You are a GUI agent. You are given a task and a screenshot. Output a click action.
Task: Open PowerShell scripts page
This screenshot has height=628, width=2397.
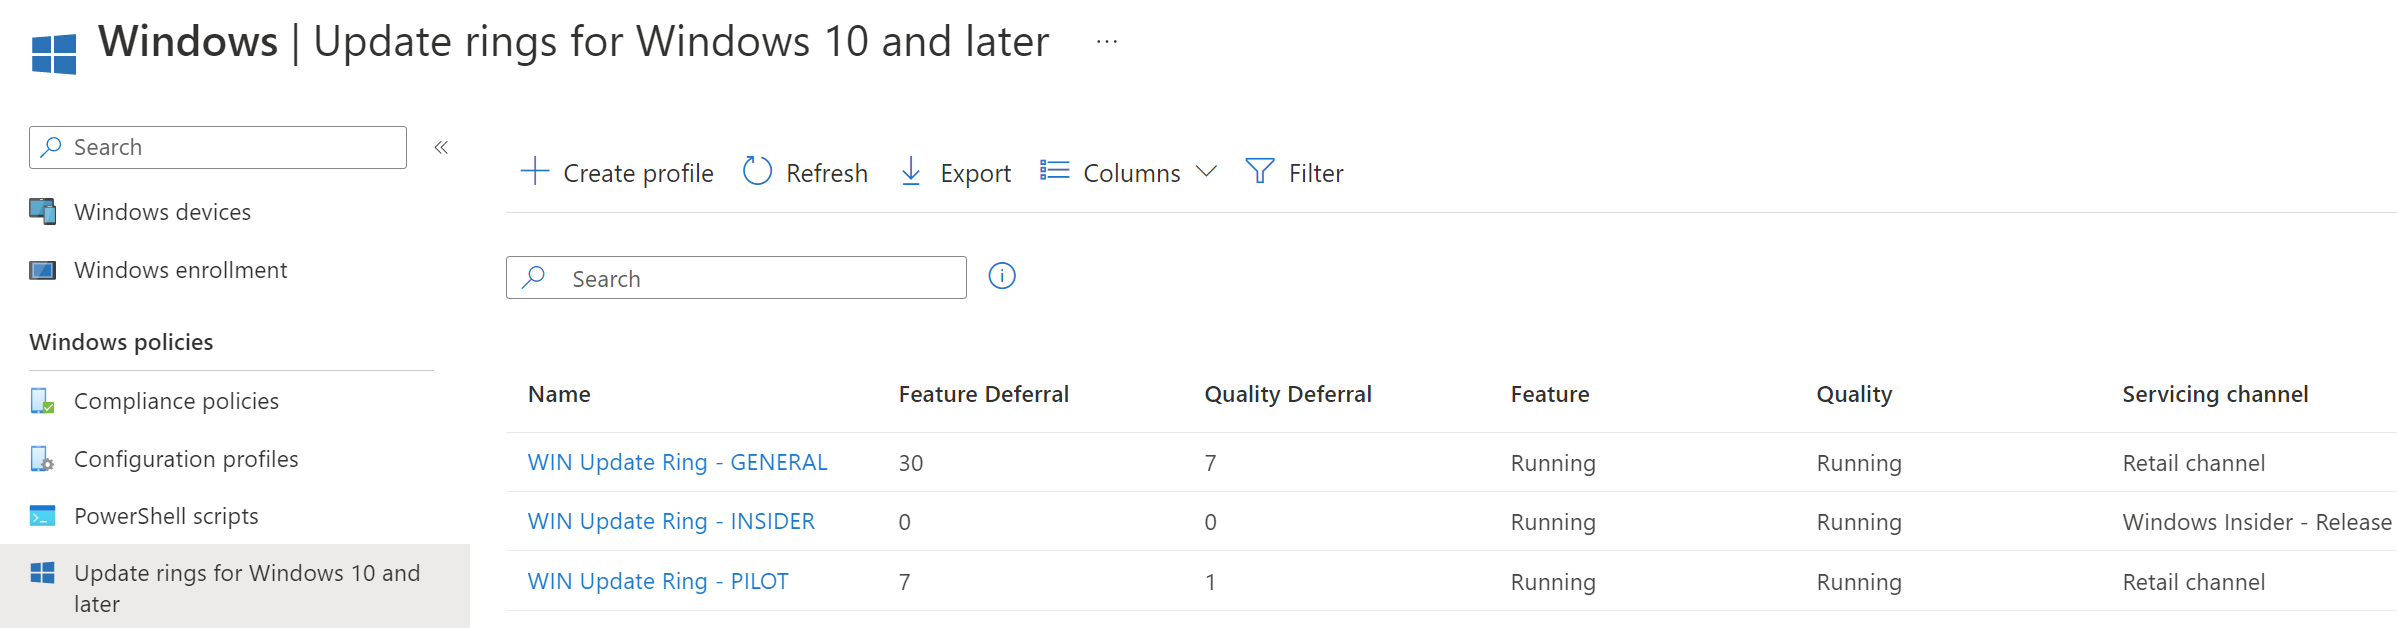pyautogui.click(x=166, y=516)
